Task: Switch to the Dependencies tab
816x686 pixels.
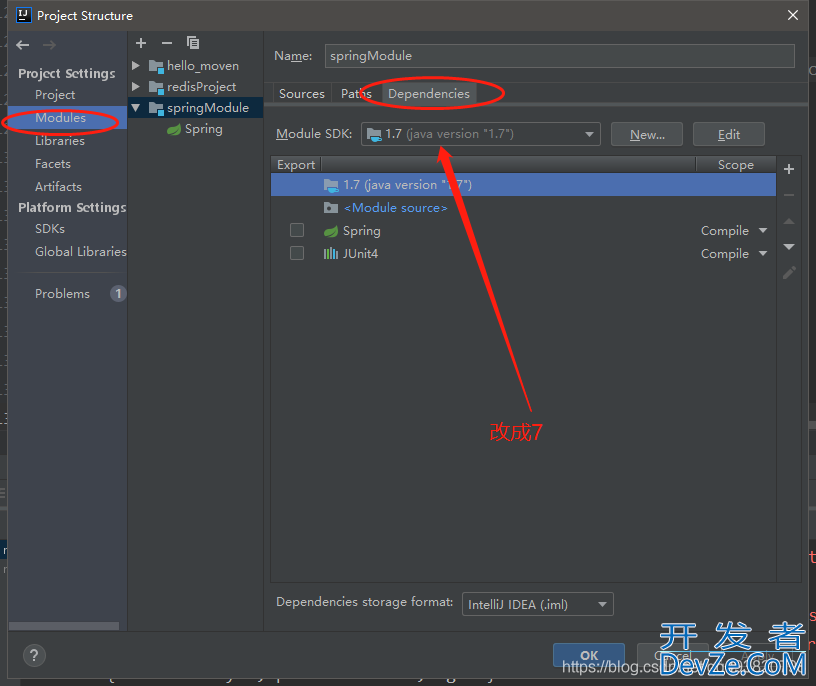Action: tap(429, 94)
